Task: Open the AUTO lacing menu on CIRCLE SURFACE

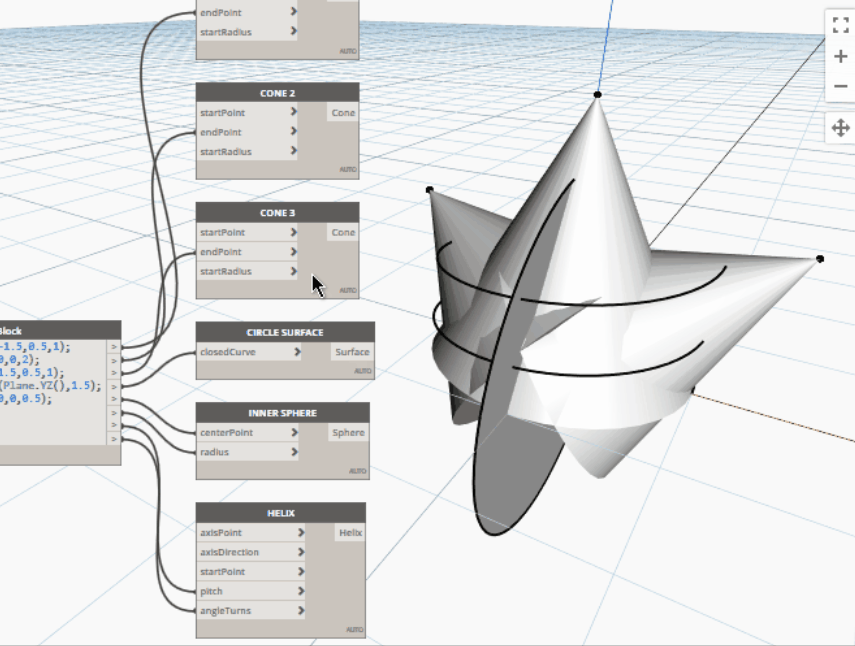Action: coord(363,371)
